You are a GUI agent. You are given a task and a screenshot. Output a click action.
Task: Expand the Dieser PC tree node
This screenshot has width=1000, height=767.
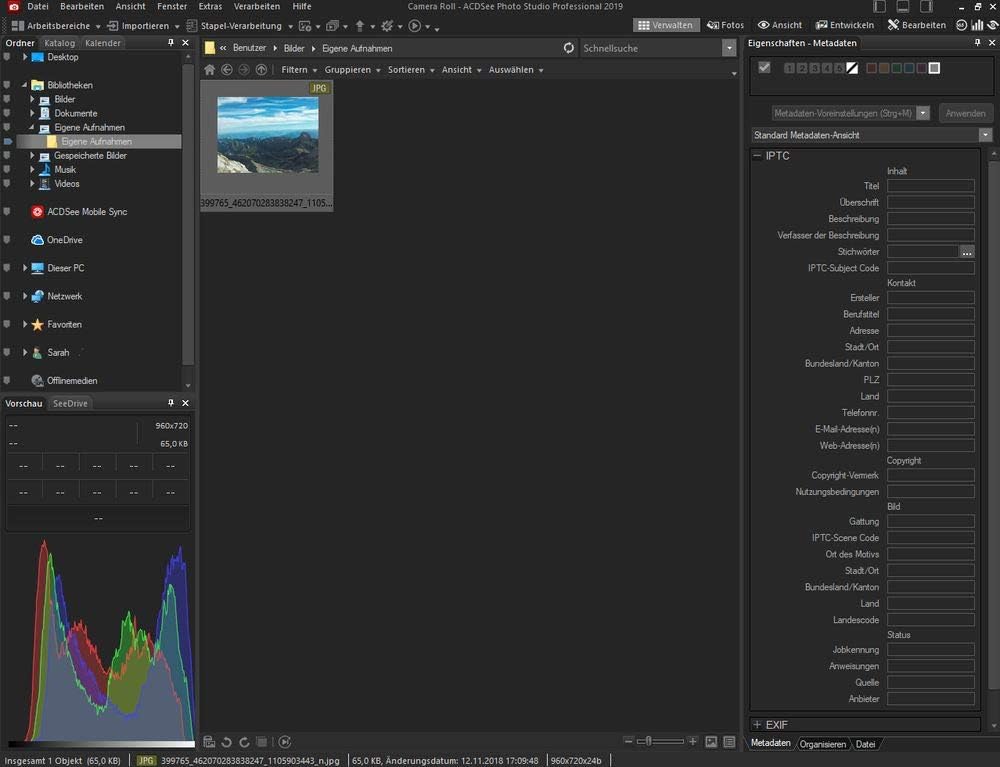tap(25, 268)
